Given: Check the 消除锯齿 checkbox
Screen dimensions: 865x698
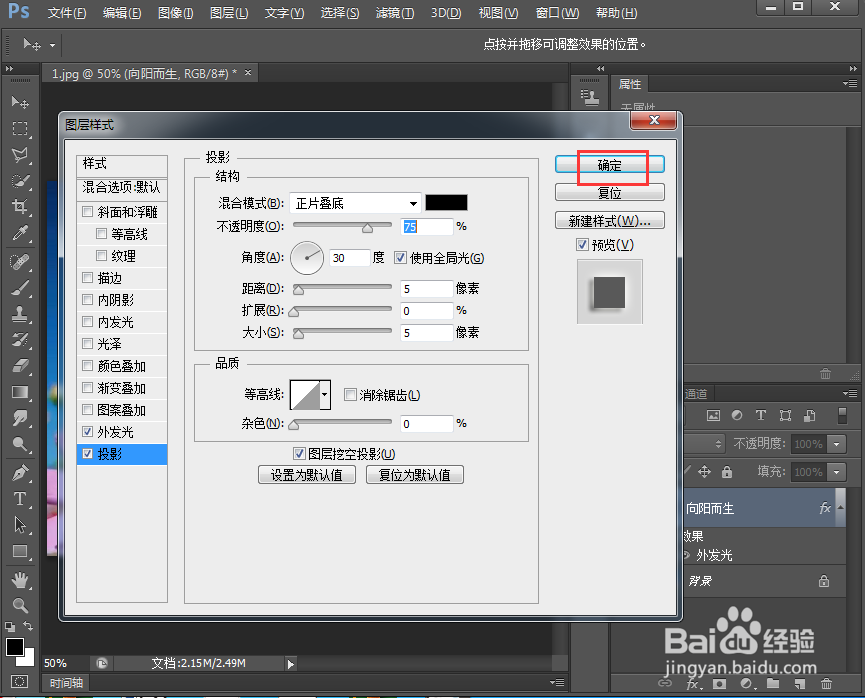Looking at the screenshot, I should pos(350,395).
